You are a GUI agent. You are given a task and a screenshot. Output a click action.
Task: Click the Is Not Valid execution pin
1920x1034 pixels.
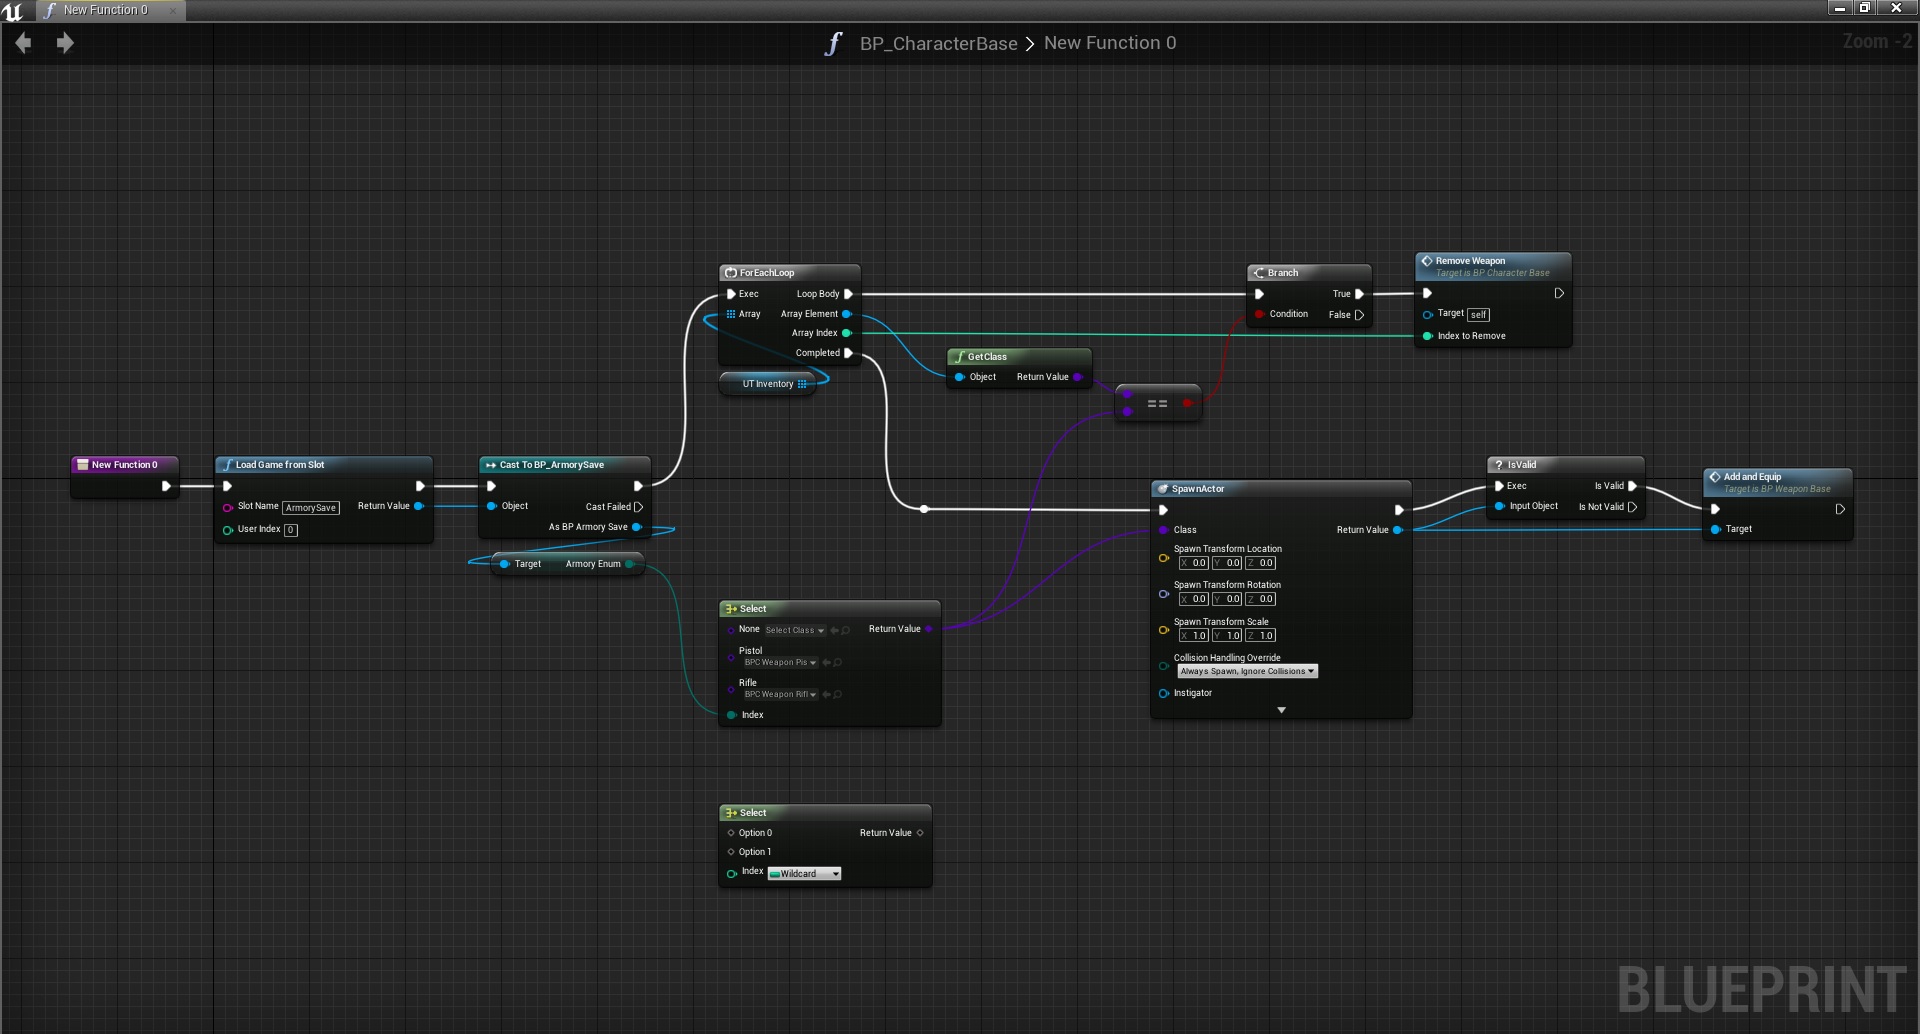click(1632, 507)
